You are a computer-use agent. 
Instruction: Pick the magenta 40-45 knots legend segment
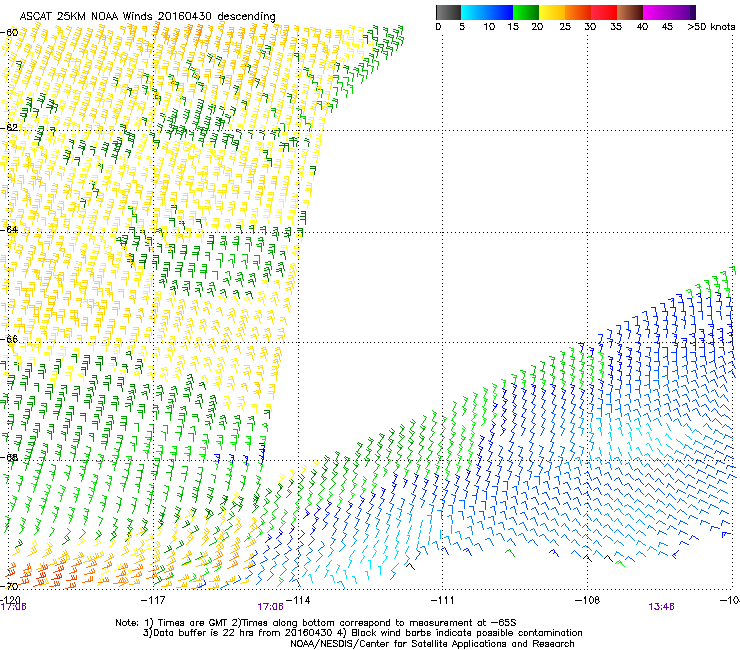click(x=656, y=12)
